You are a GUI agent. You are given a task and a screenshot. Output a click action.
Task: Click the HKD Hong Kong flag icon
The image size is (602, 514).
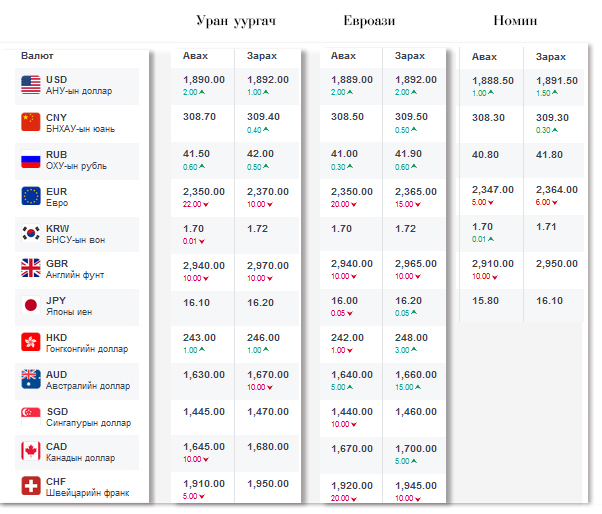(30, 343)
